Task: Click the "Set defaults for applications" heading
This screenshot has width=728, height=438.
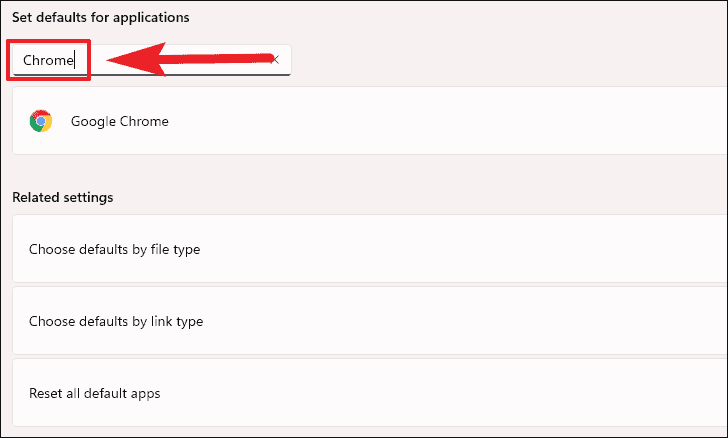Action: [x=101, y=18]
